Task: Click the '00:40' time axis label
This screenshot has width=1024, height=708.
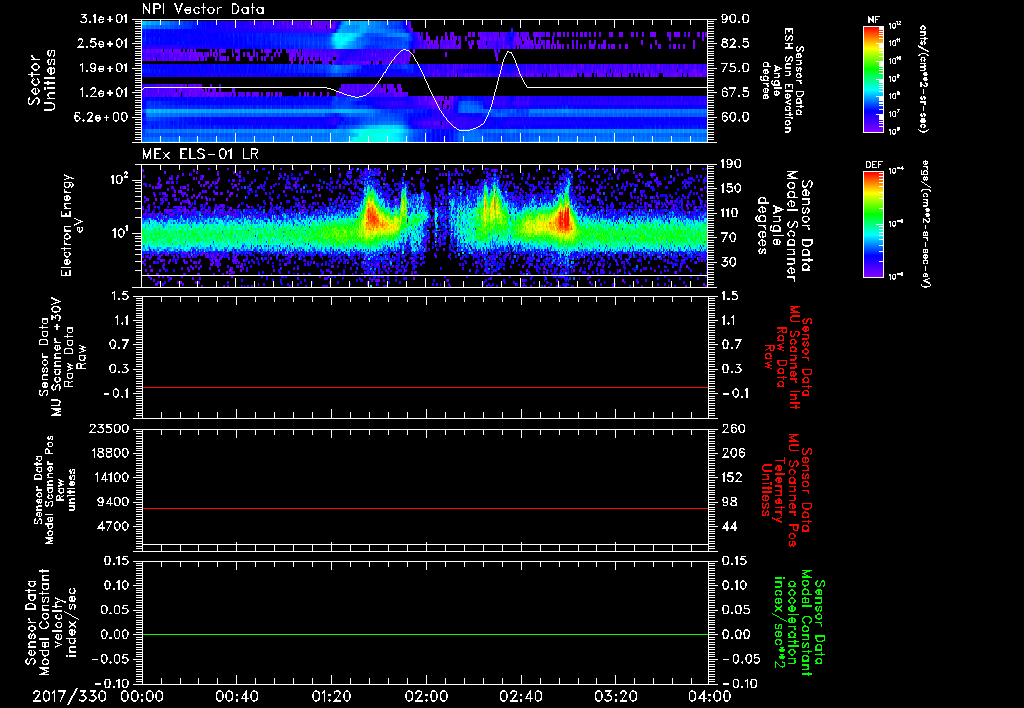Action: pyautogui.click(x=236, y=697)
